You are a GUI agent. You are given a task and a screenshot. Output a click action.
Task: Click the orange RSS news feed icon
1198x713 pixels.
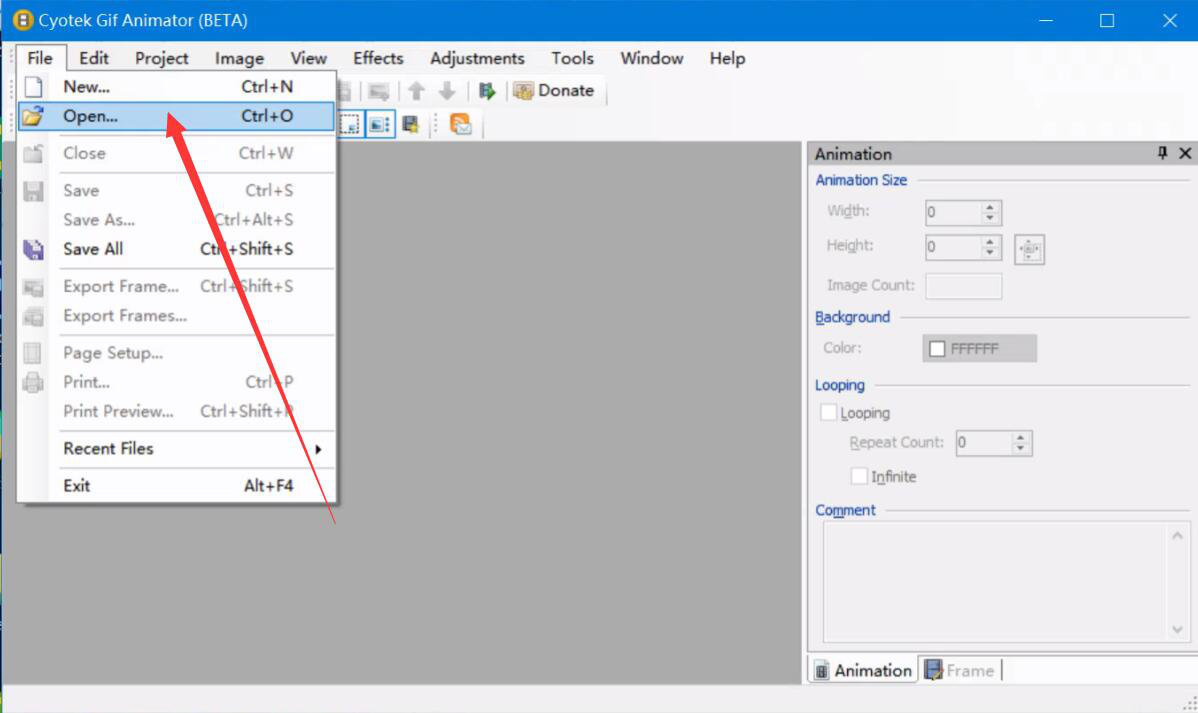pos(461,124)
